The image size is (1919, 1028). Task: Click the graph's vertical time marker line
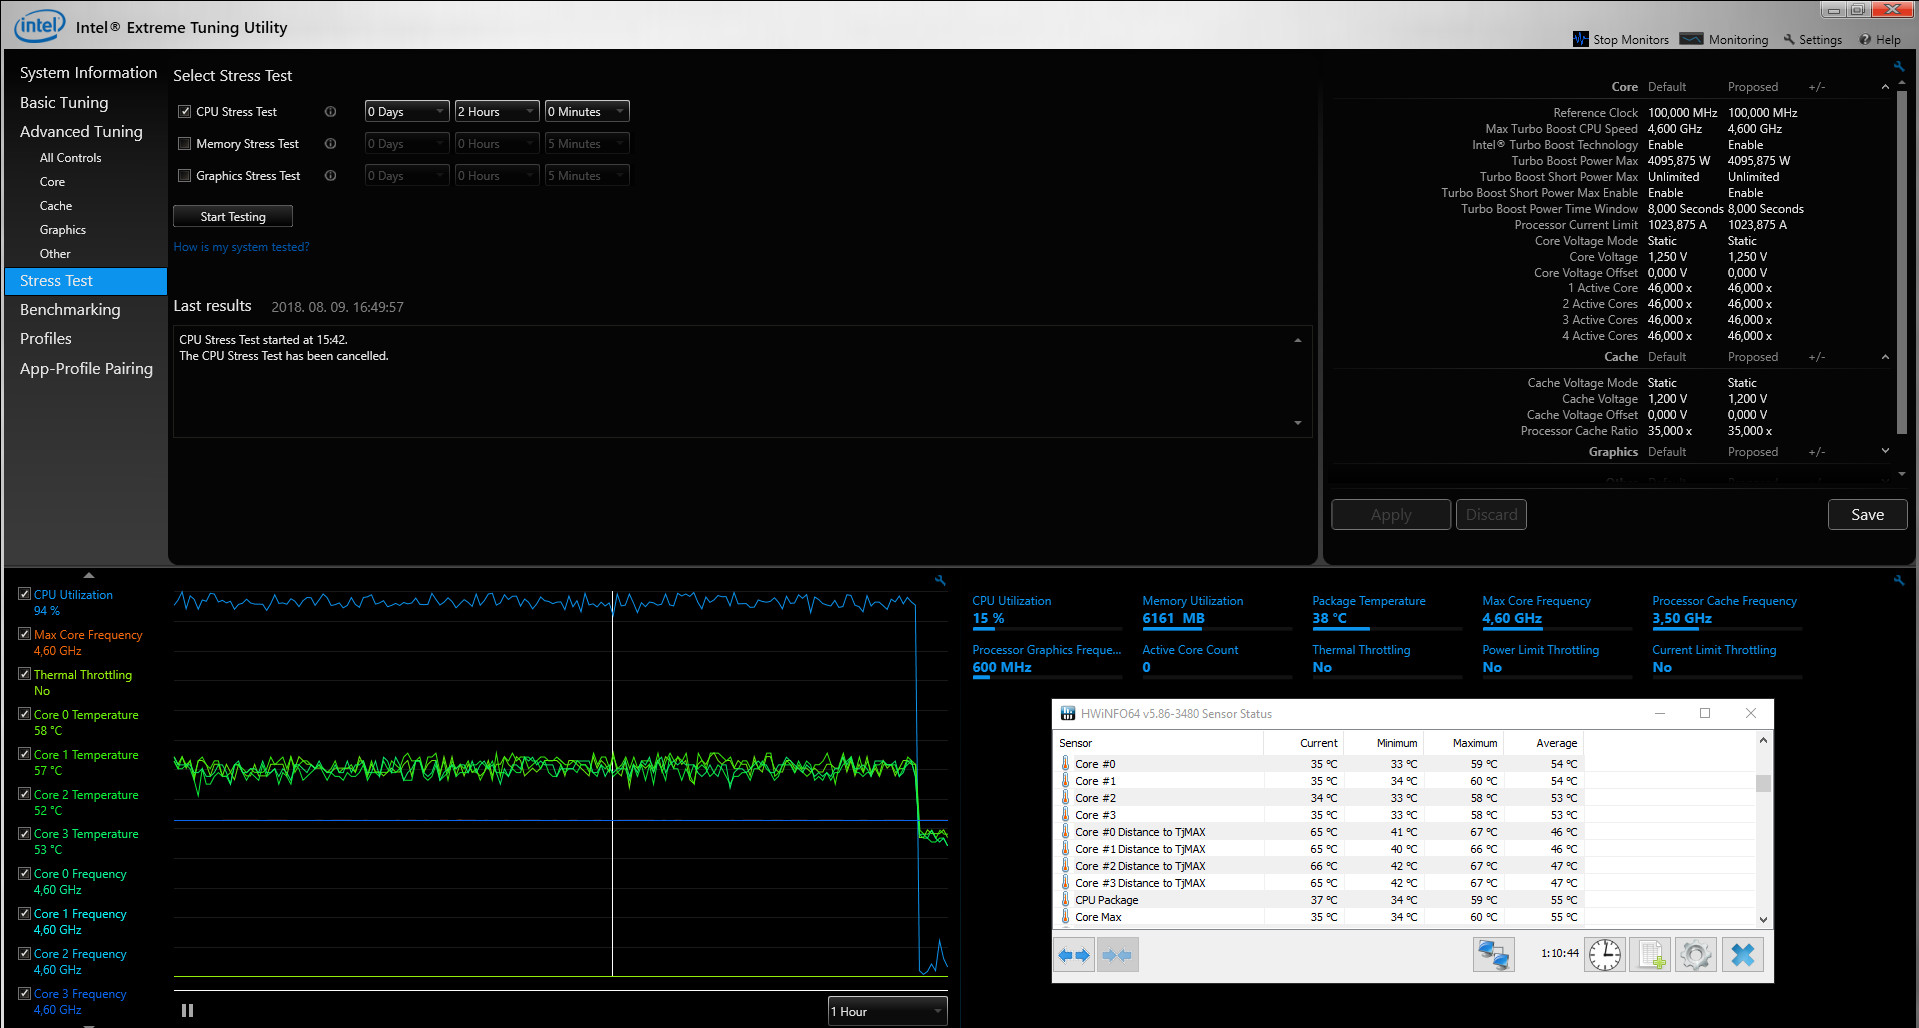coord(613,783)
